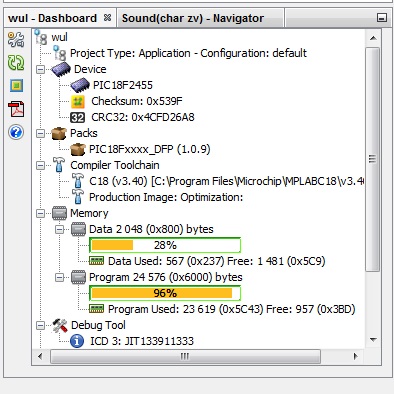Click the Checksum icon in Device
The height and width of the screenshot is (394, 394).
(78, 101)
